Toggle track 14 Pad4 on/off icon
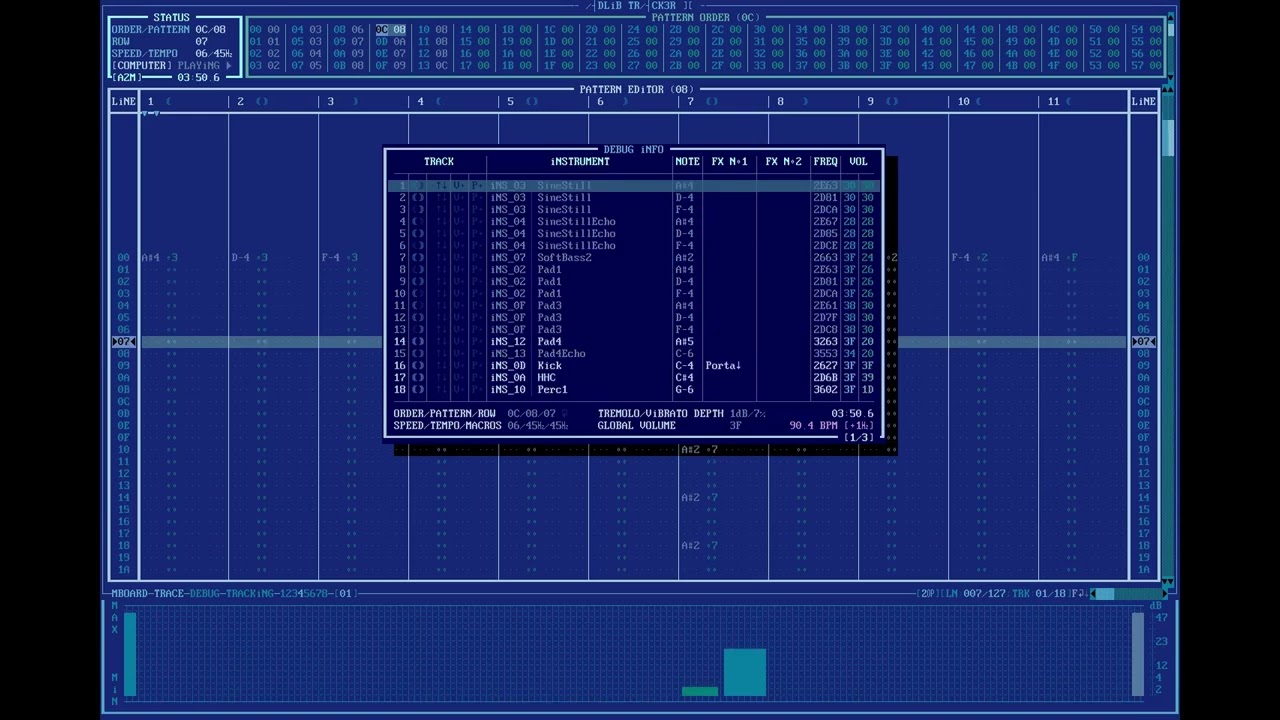1280x720 pixels. (x=417, y=342)
